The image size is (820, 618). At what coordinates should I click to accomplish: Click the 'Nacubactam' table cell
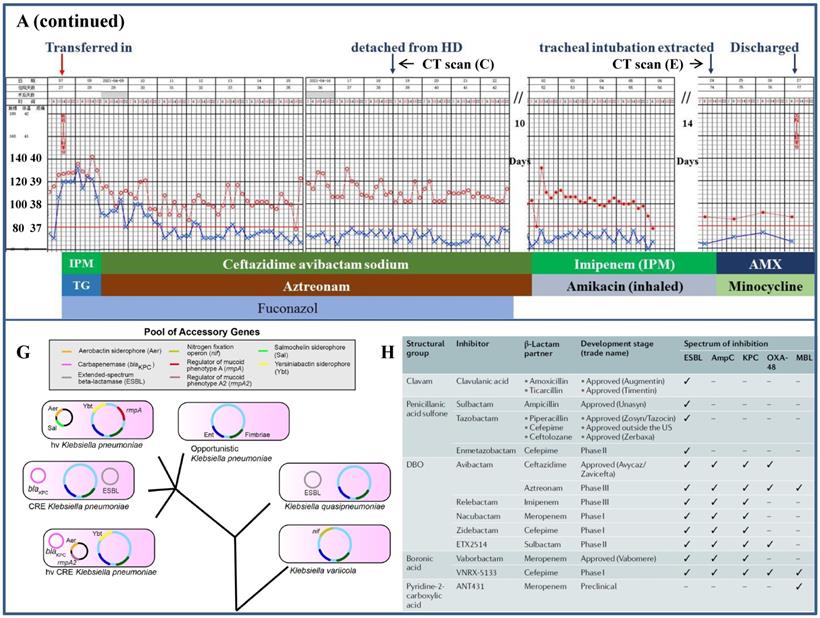point(478,516)
